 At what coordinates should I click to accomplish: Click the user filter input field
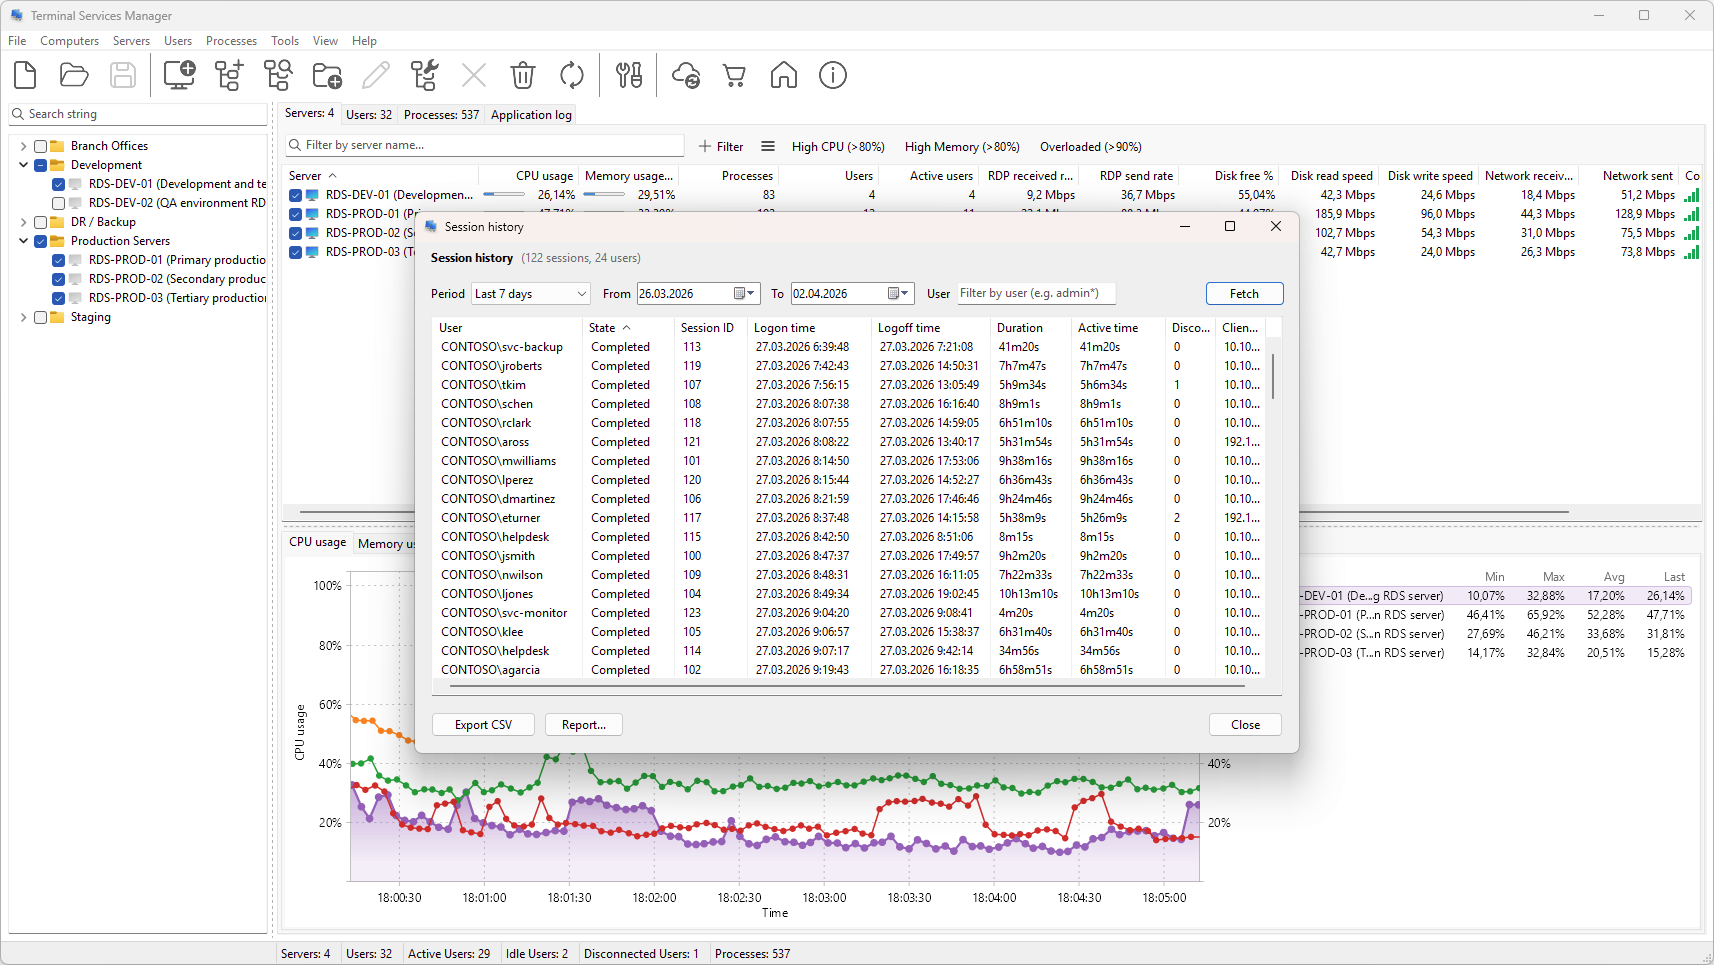[x=1036, y=293]
